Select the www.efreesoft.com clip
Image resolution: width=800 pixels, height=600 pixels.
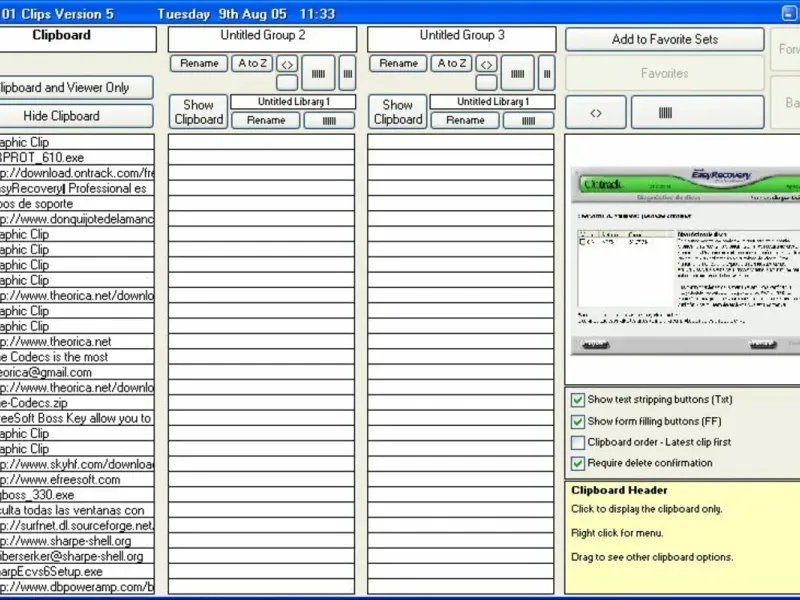[77, 480]
